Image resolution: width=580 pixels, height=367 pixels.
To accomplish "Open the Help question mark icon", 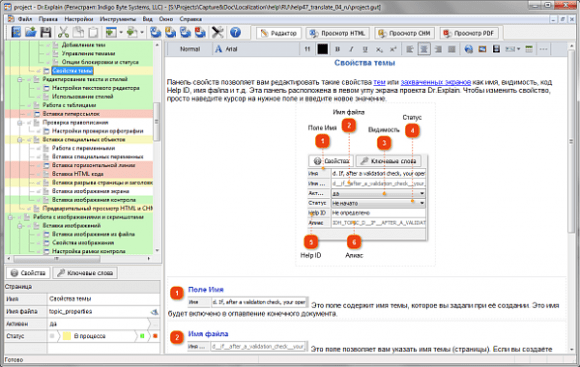I will pyautogui.click(x=235, y=33).
